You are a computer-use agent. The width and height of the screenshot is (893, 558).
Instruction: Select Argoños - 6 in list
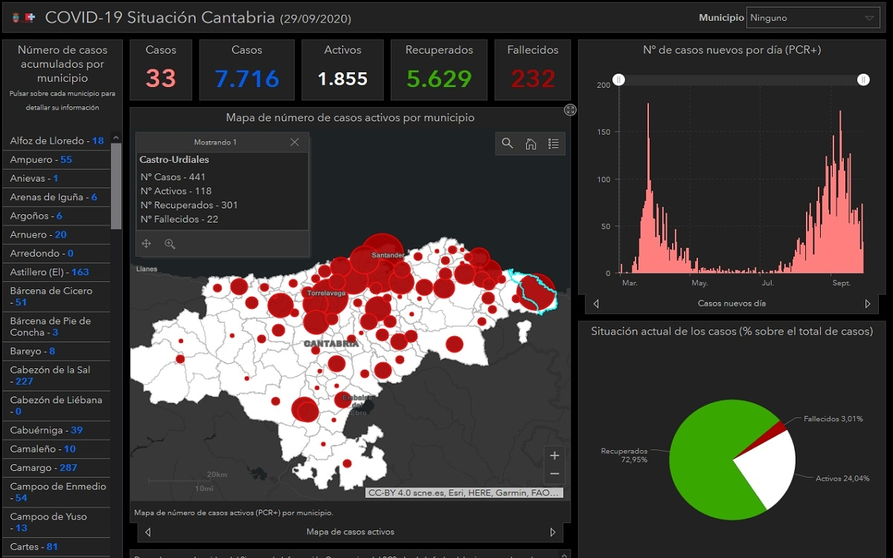(x=56, y=216)
